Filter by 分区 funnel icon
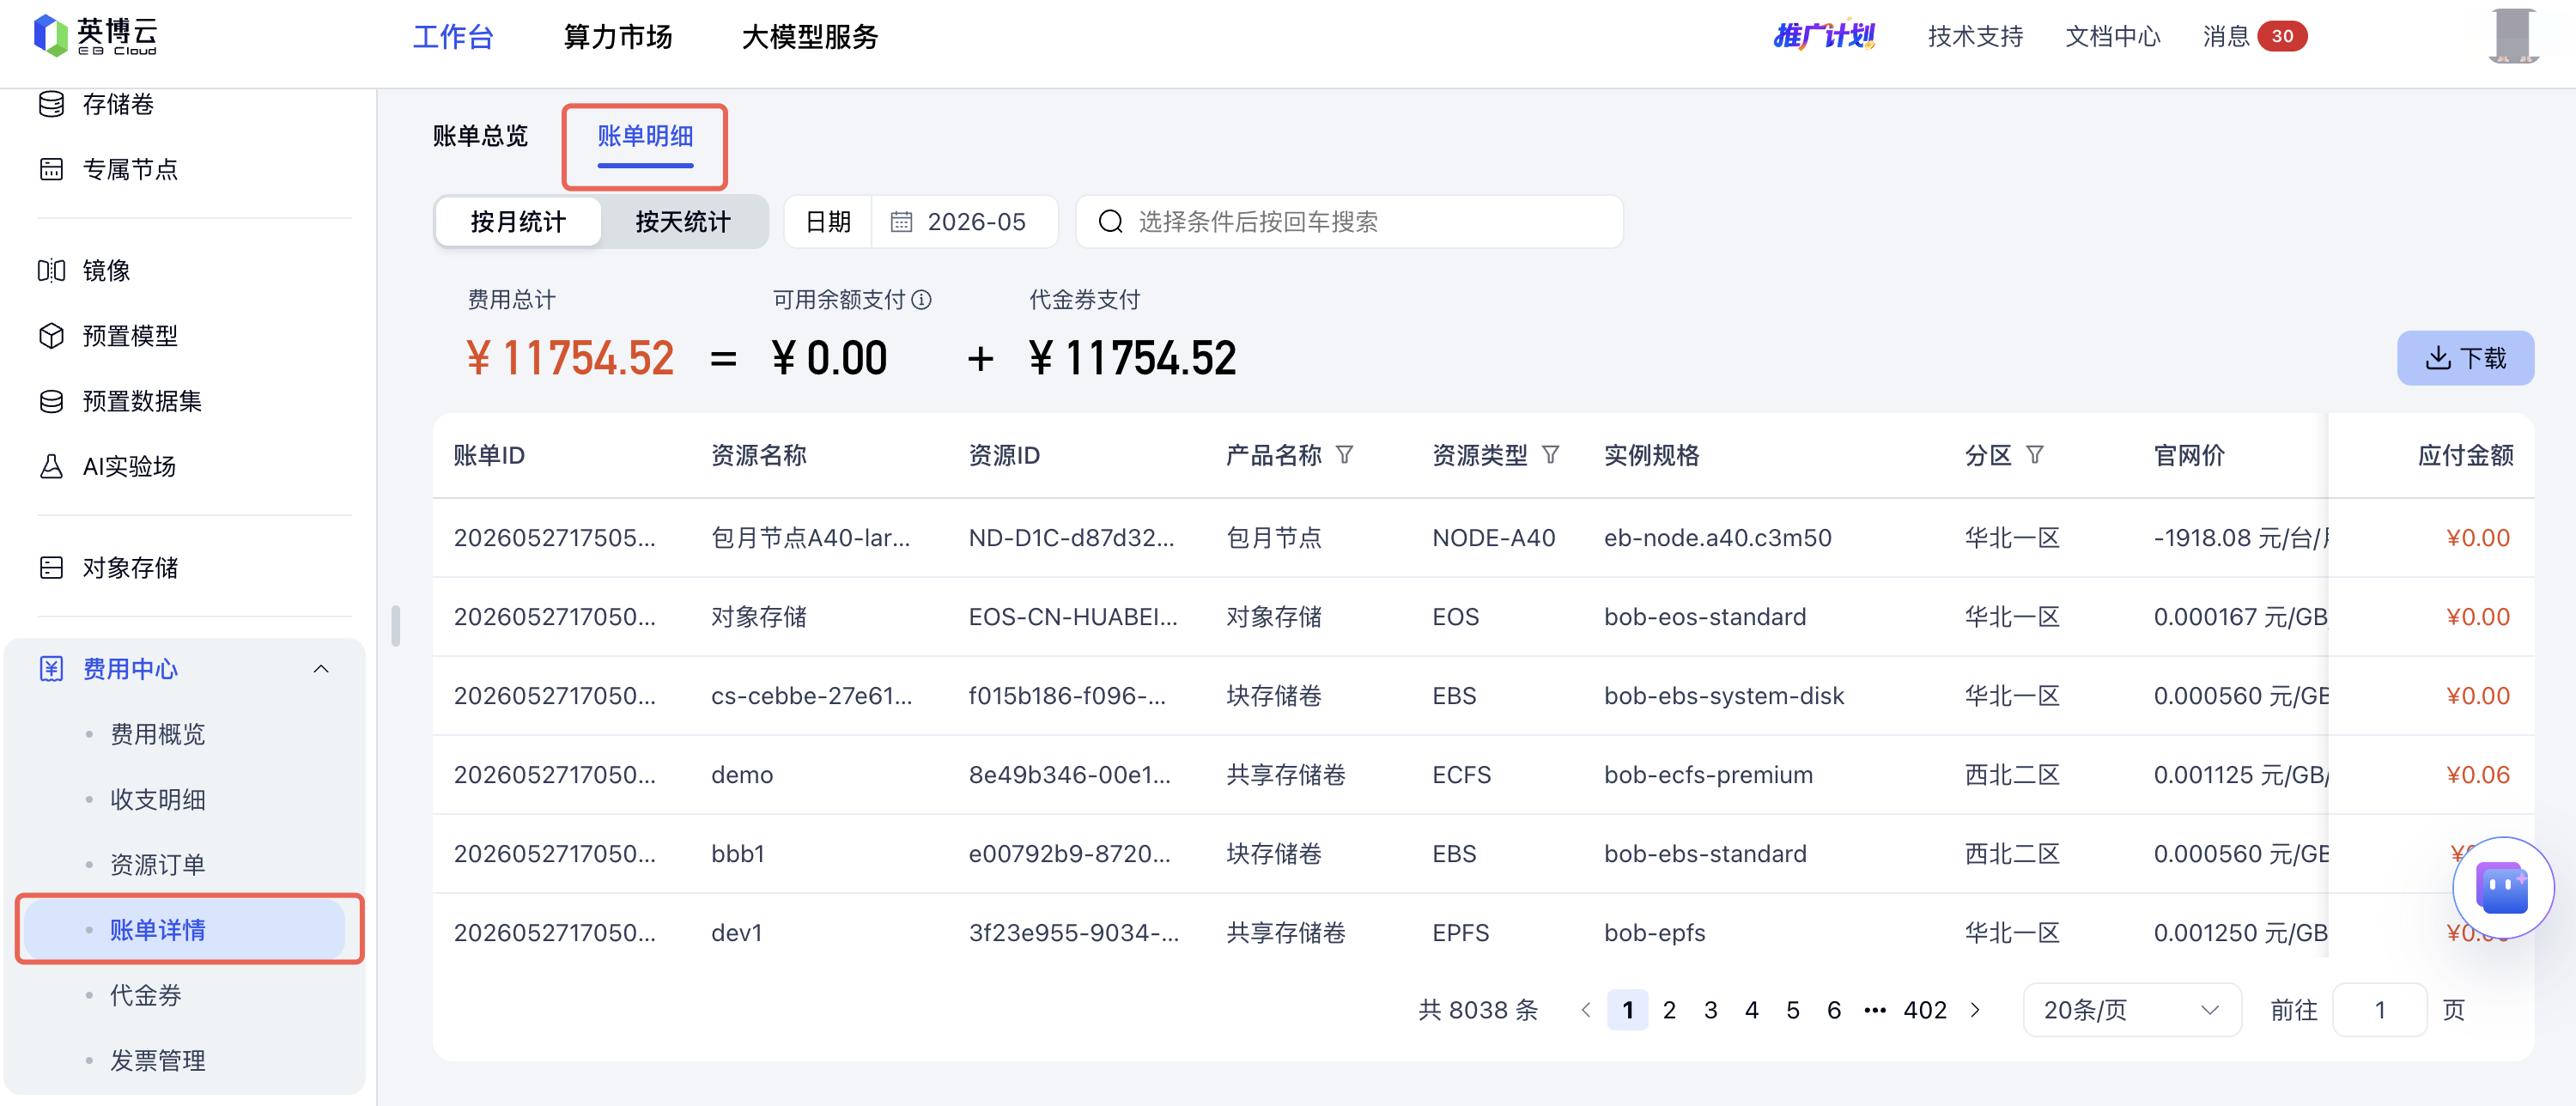The height and width of the screenshot is (1106, 2576). [x=2035, y=455]
